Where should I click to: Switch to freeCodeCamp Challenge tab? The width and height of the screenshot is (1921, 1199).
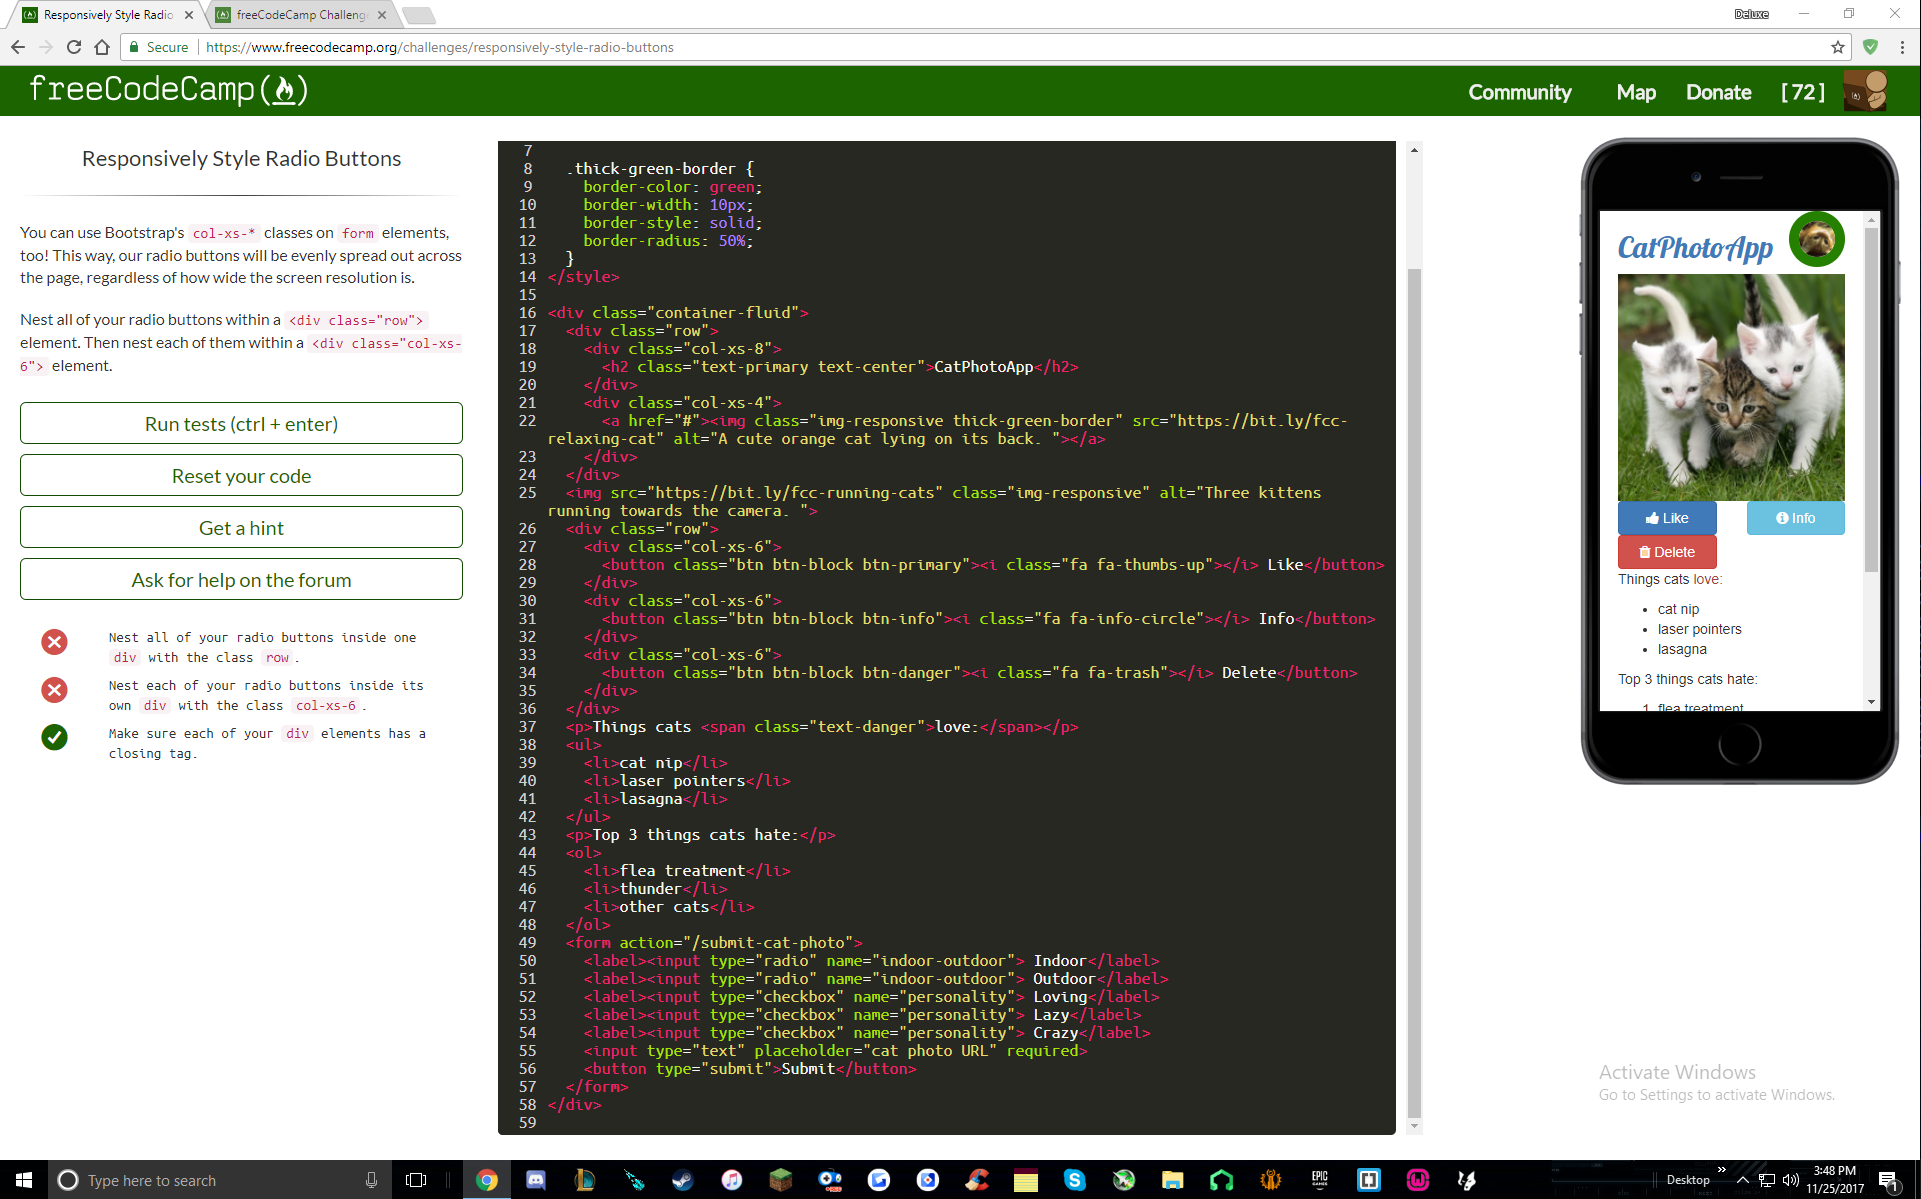pyautogui.click(x=301, y=15)
